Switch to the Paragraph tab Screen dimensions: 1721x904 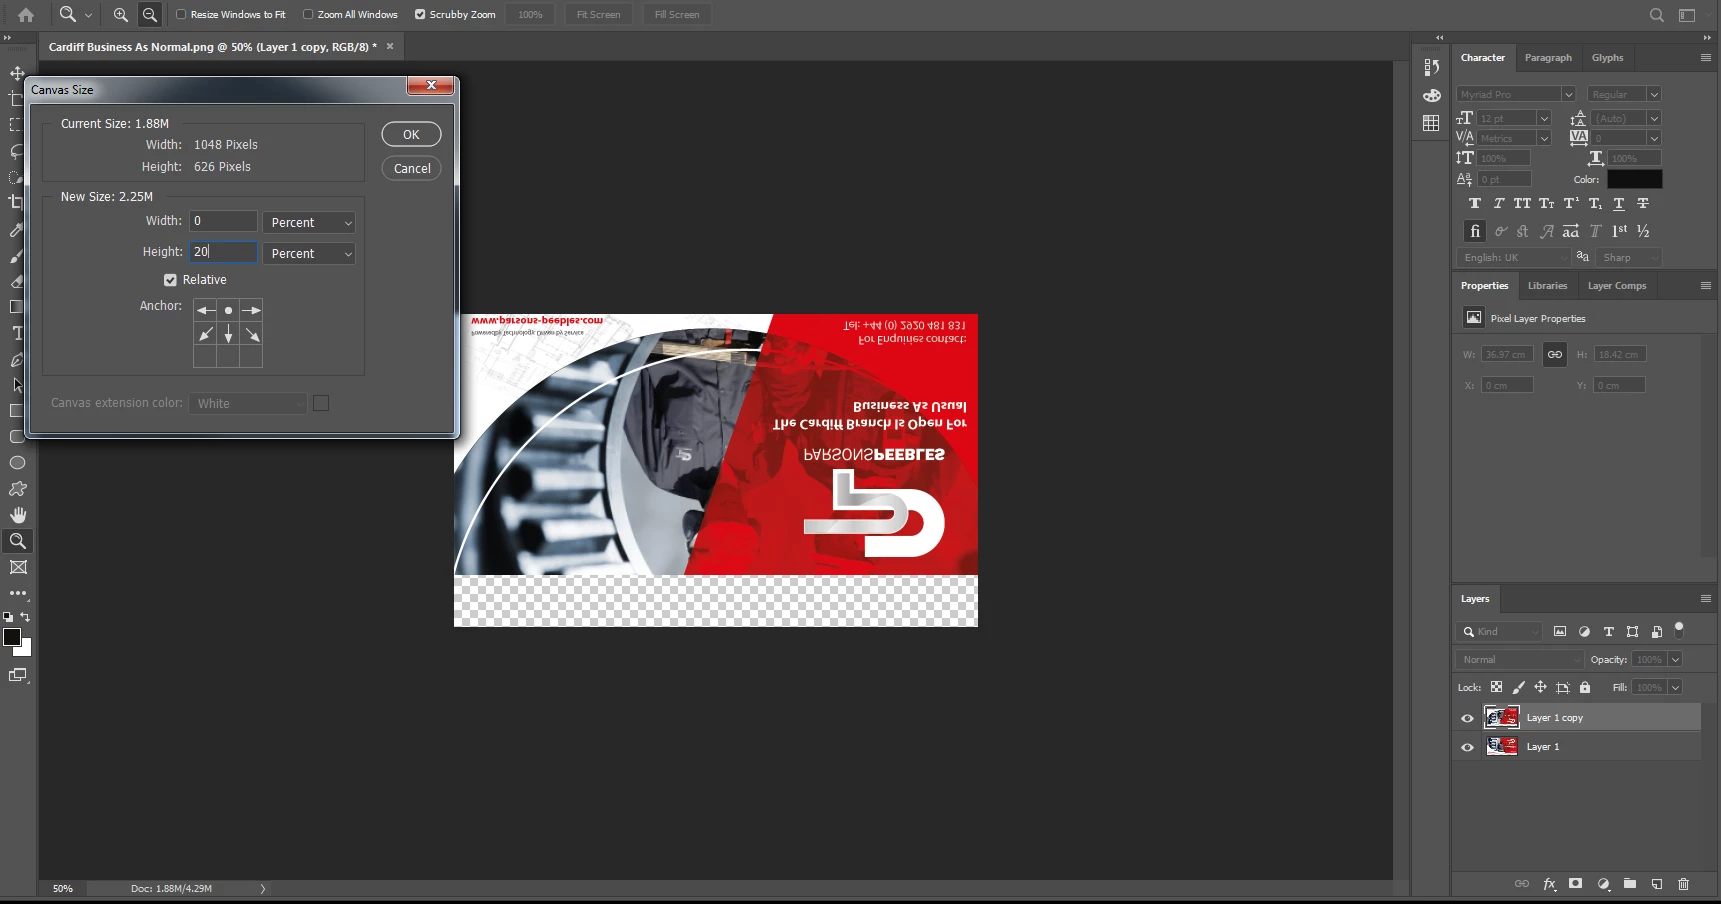pos(1548,58)
